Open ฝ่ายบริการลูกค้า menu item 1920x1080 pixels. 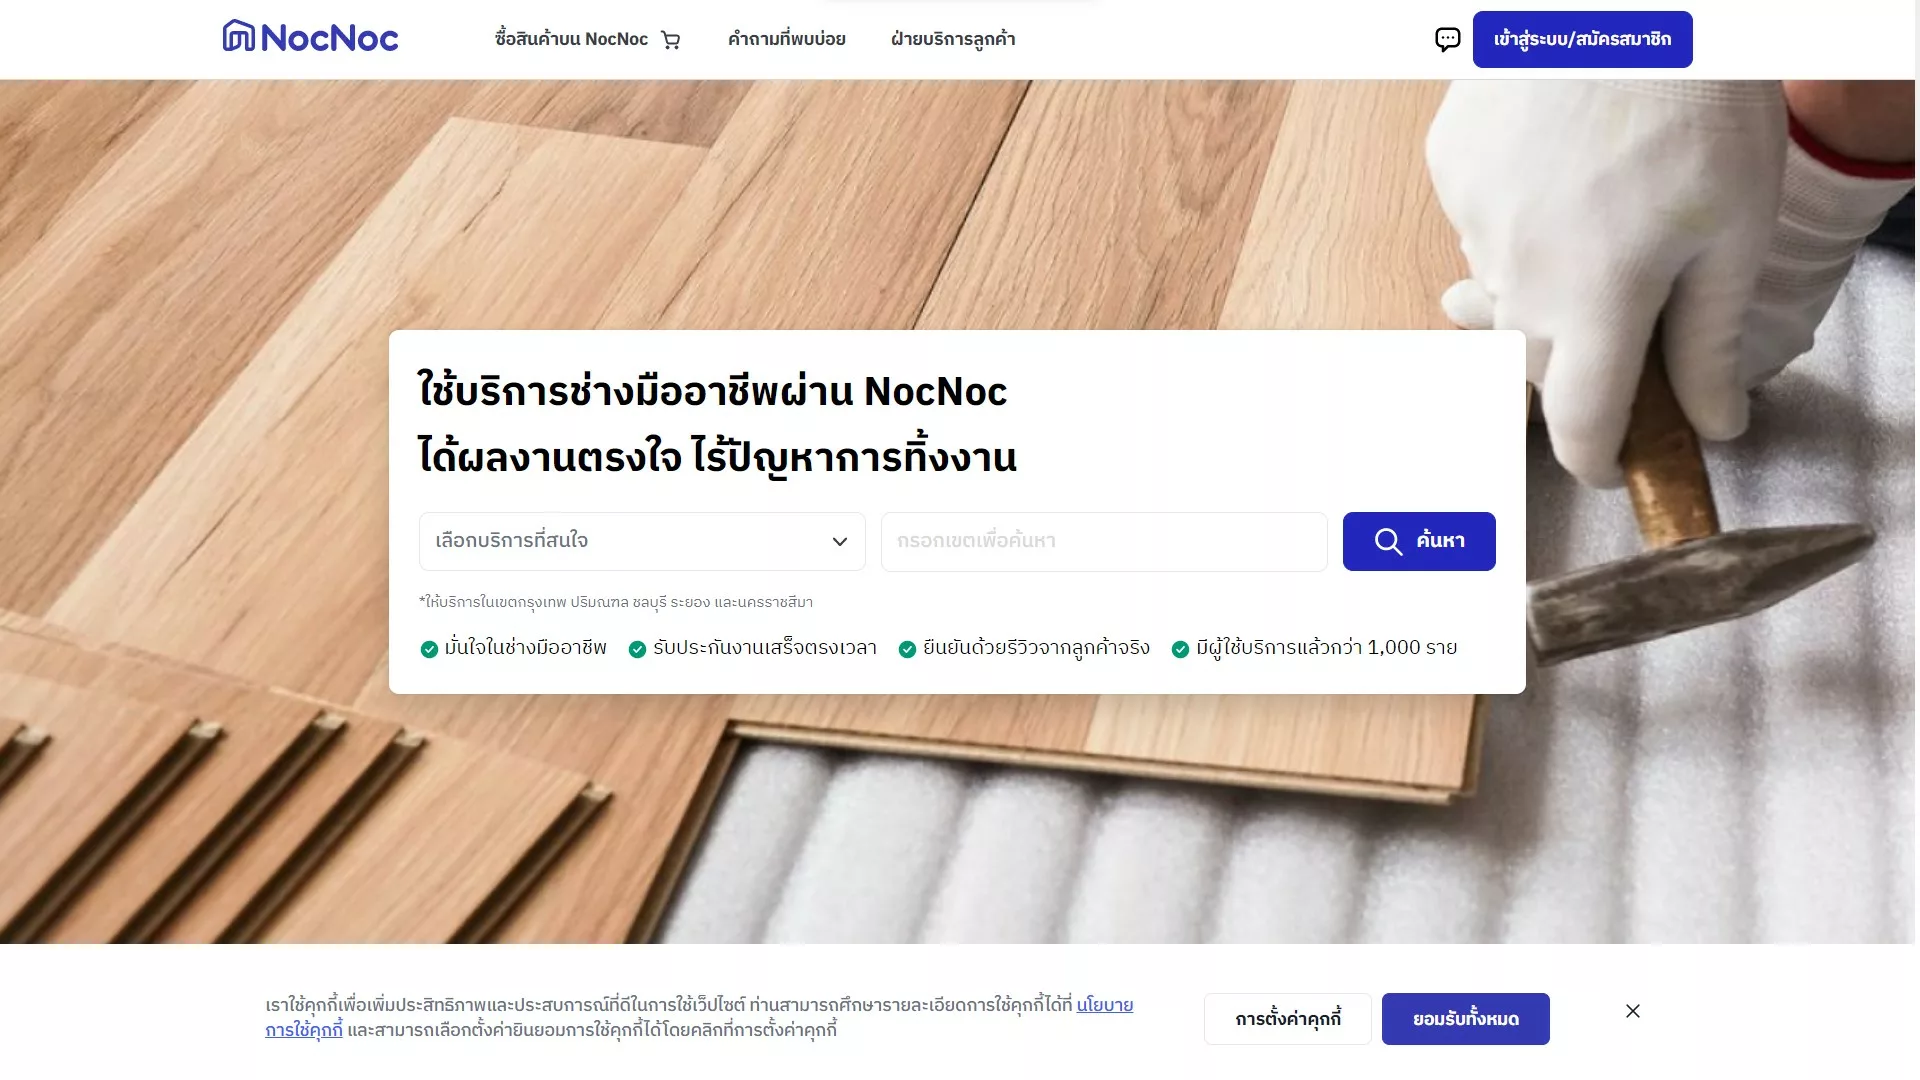click(953, 39)
